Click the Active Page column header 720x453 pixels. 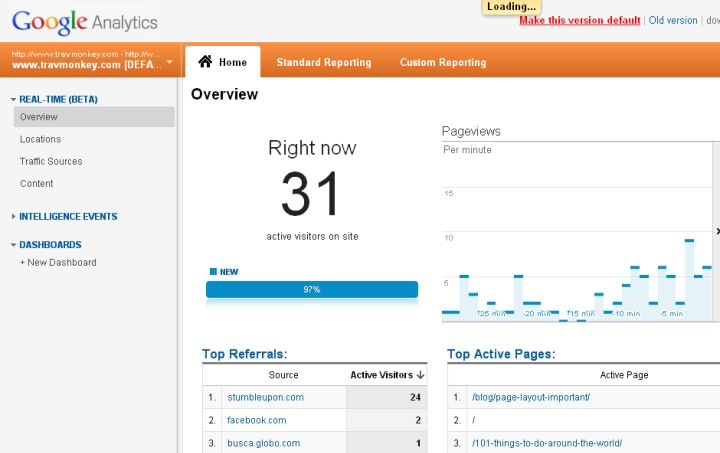624,375
